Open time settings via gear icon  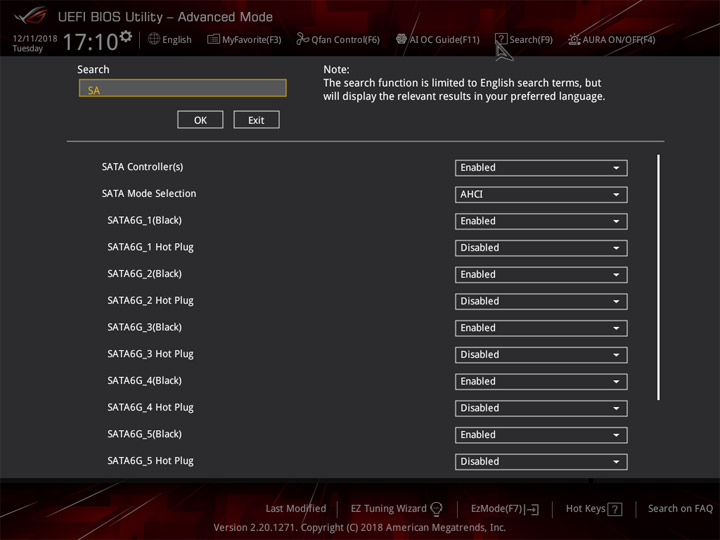[125, 36]
